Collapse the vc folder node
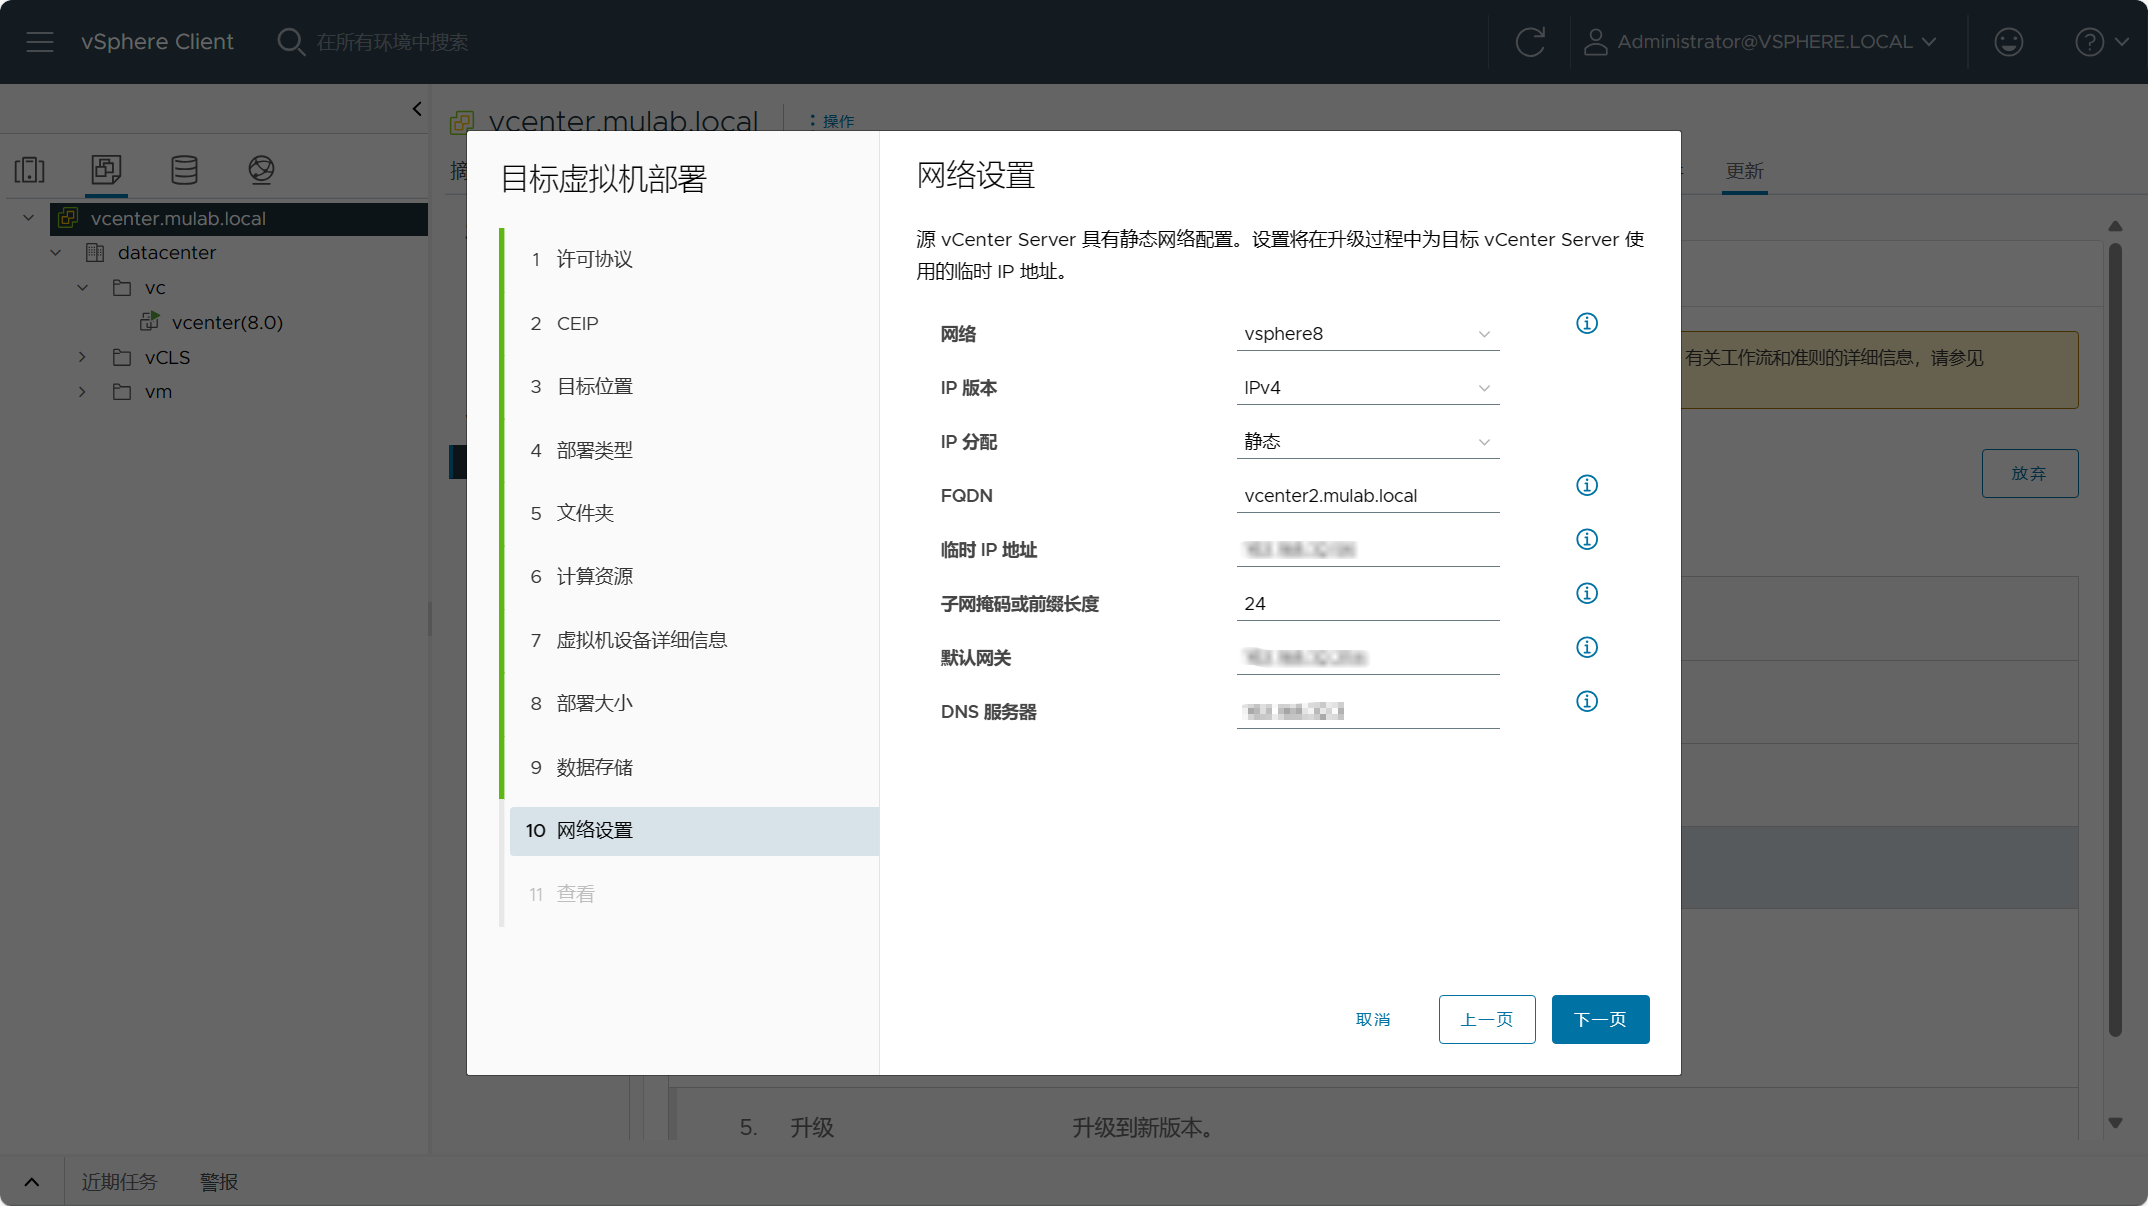 coord(83,288)
